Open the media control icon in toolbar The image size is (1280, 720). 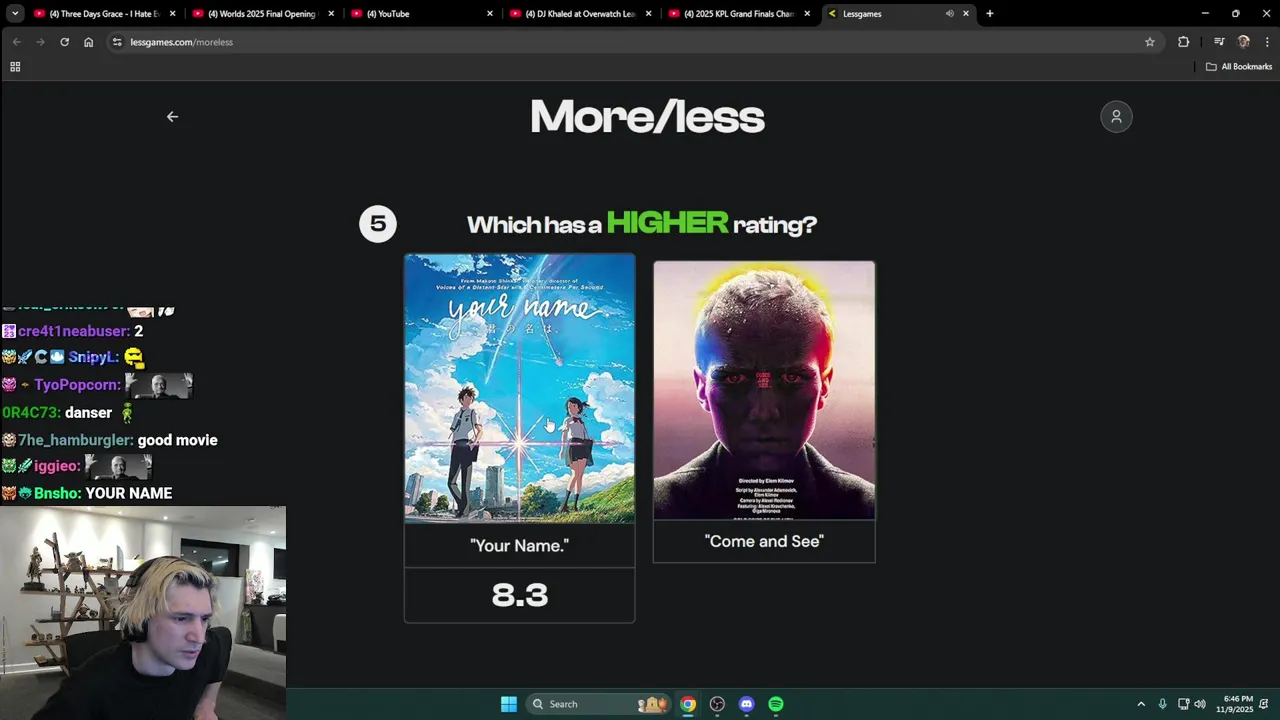point(1219,42)
